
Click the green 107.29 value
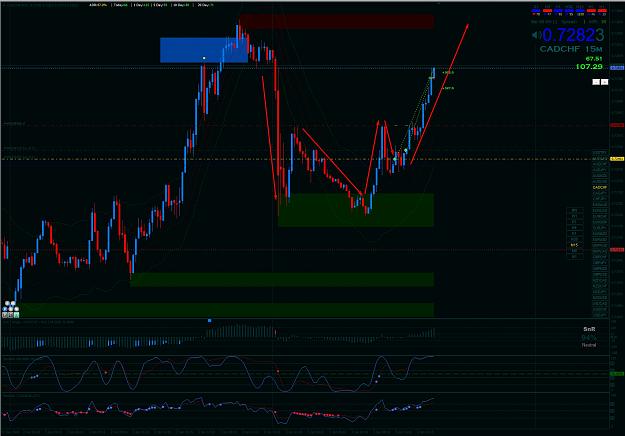tap(589, 67)
